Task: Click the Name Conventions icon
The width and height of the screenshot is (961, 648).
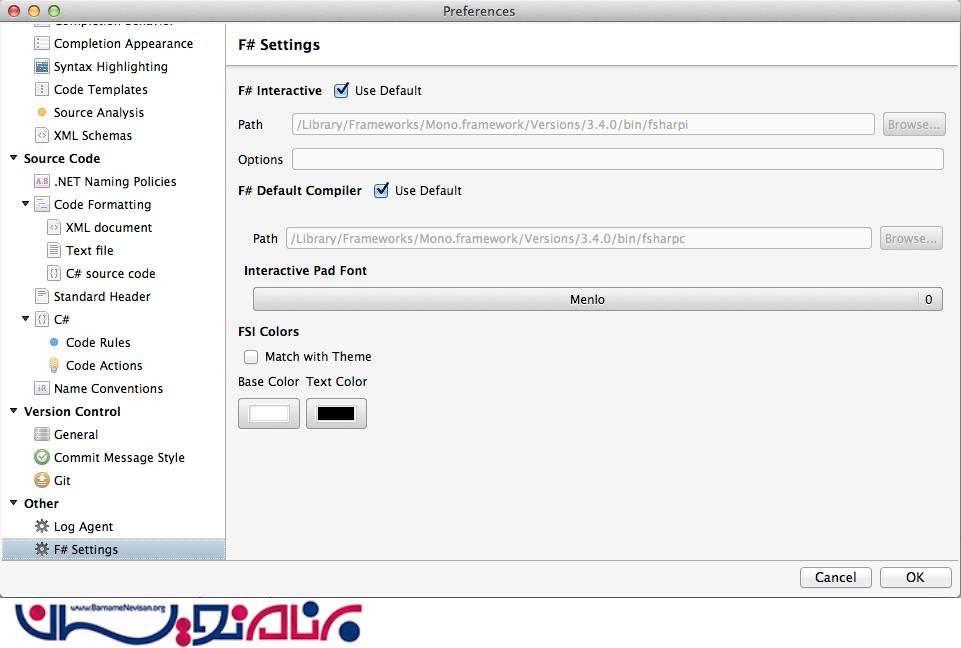Action: 42,388
